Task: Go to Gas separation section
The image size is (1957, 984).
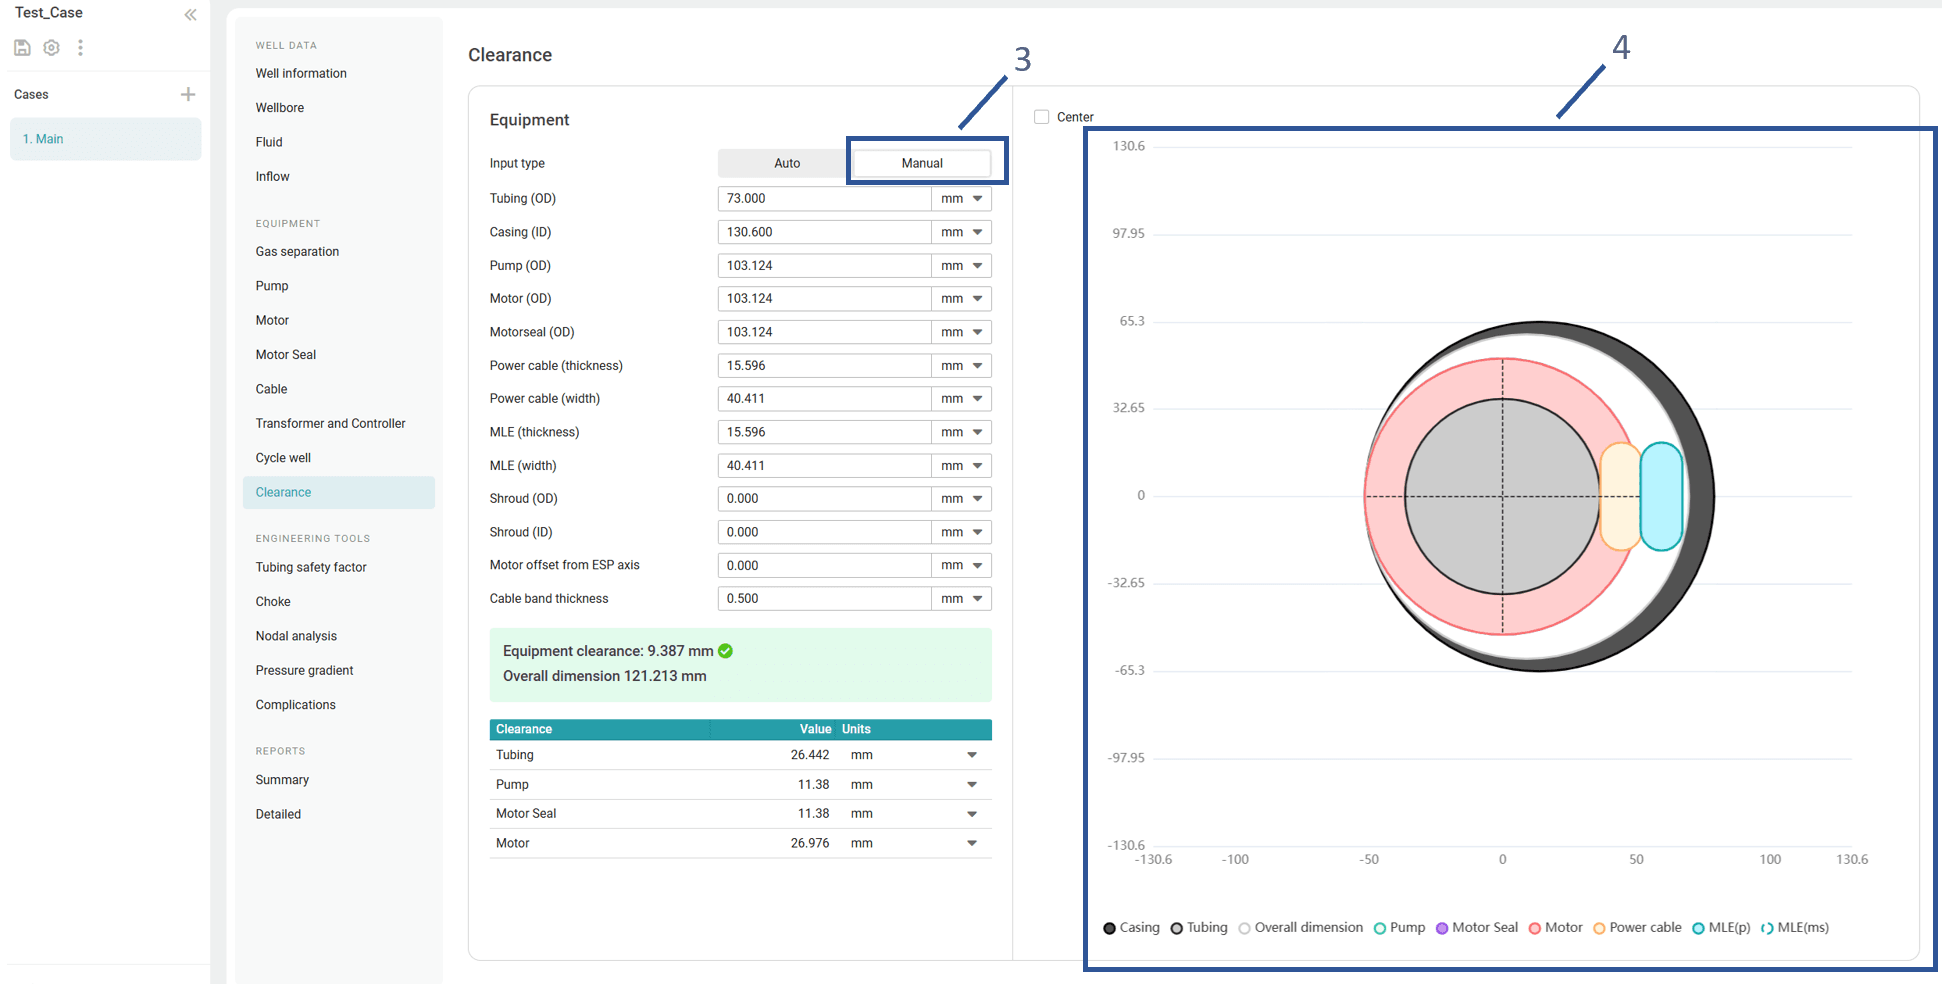Action: pos(297,252)
